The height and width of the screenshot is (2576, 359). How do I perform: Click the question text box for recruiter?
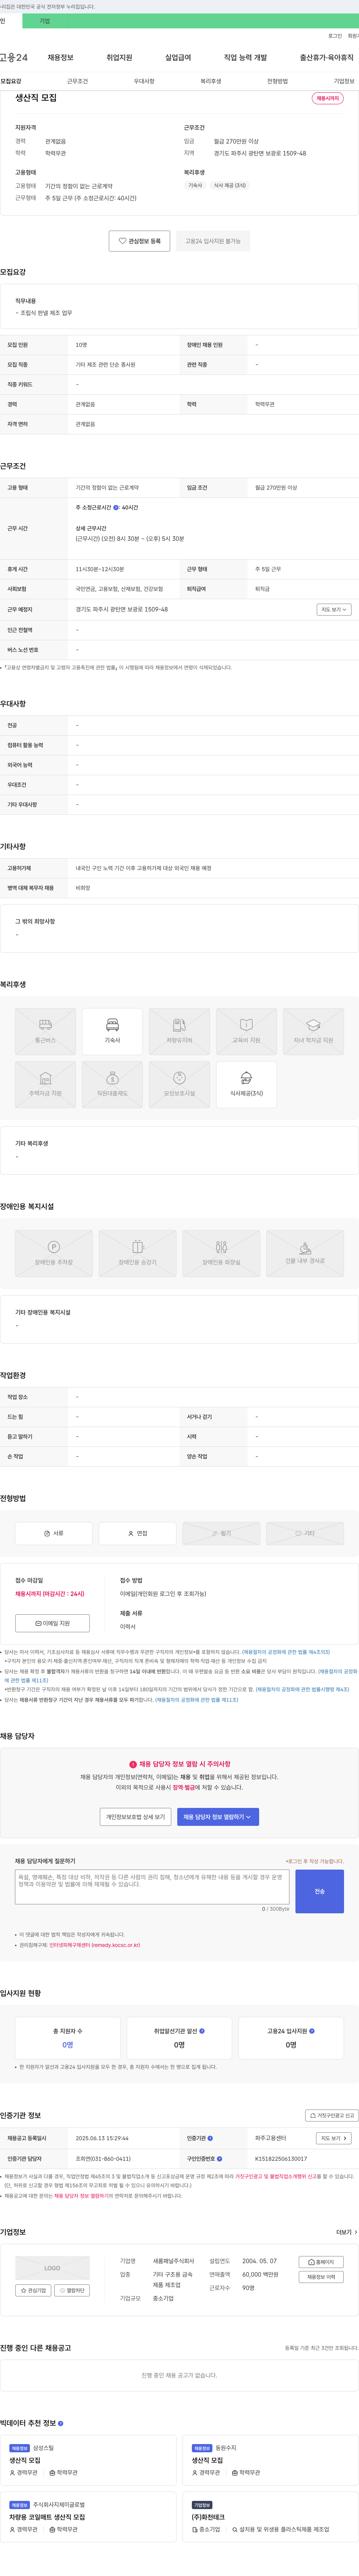151,1887
